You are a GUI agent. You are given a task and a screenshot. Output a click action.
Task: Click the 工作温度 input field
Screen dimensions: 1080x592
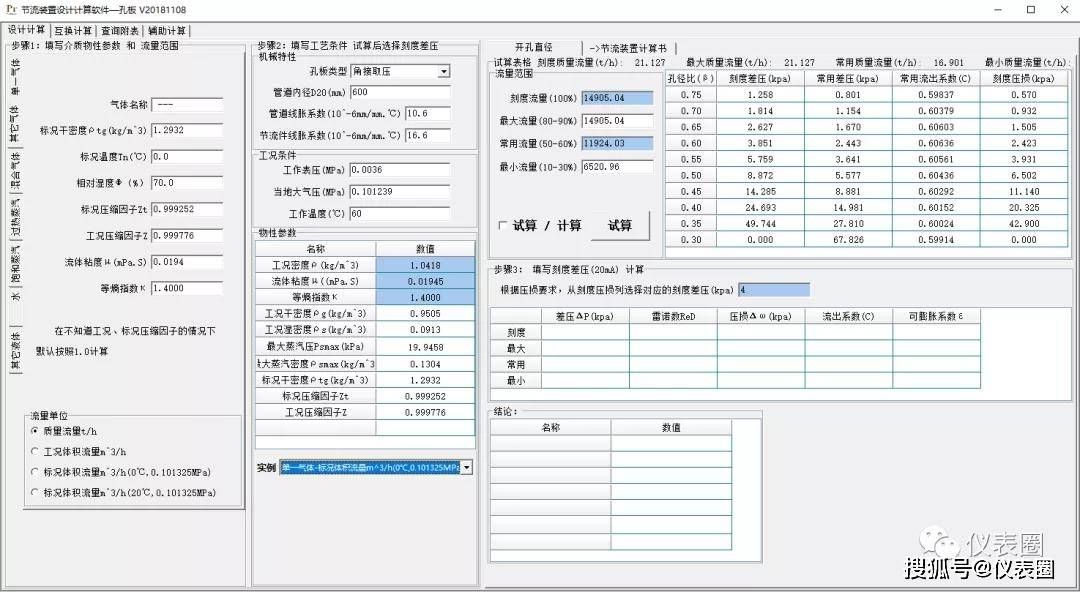click(x=399, y=214)
